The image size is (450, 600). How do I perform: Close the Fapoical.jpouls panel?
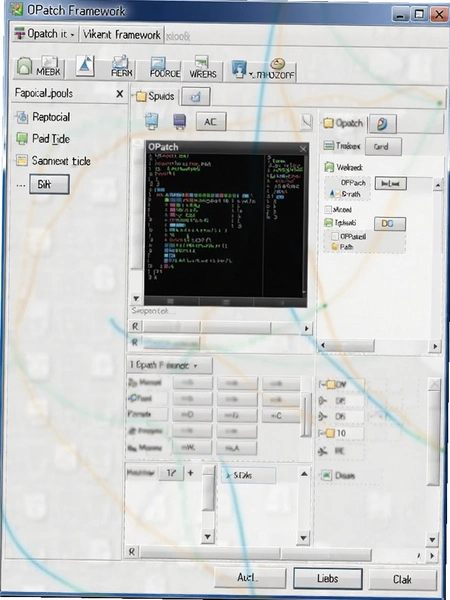[120, 94]
